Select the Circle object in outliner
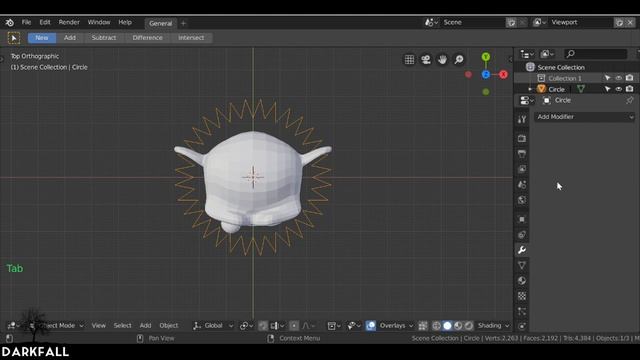Screen dimensions: 640x360 pos(556,89)
